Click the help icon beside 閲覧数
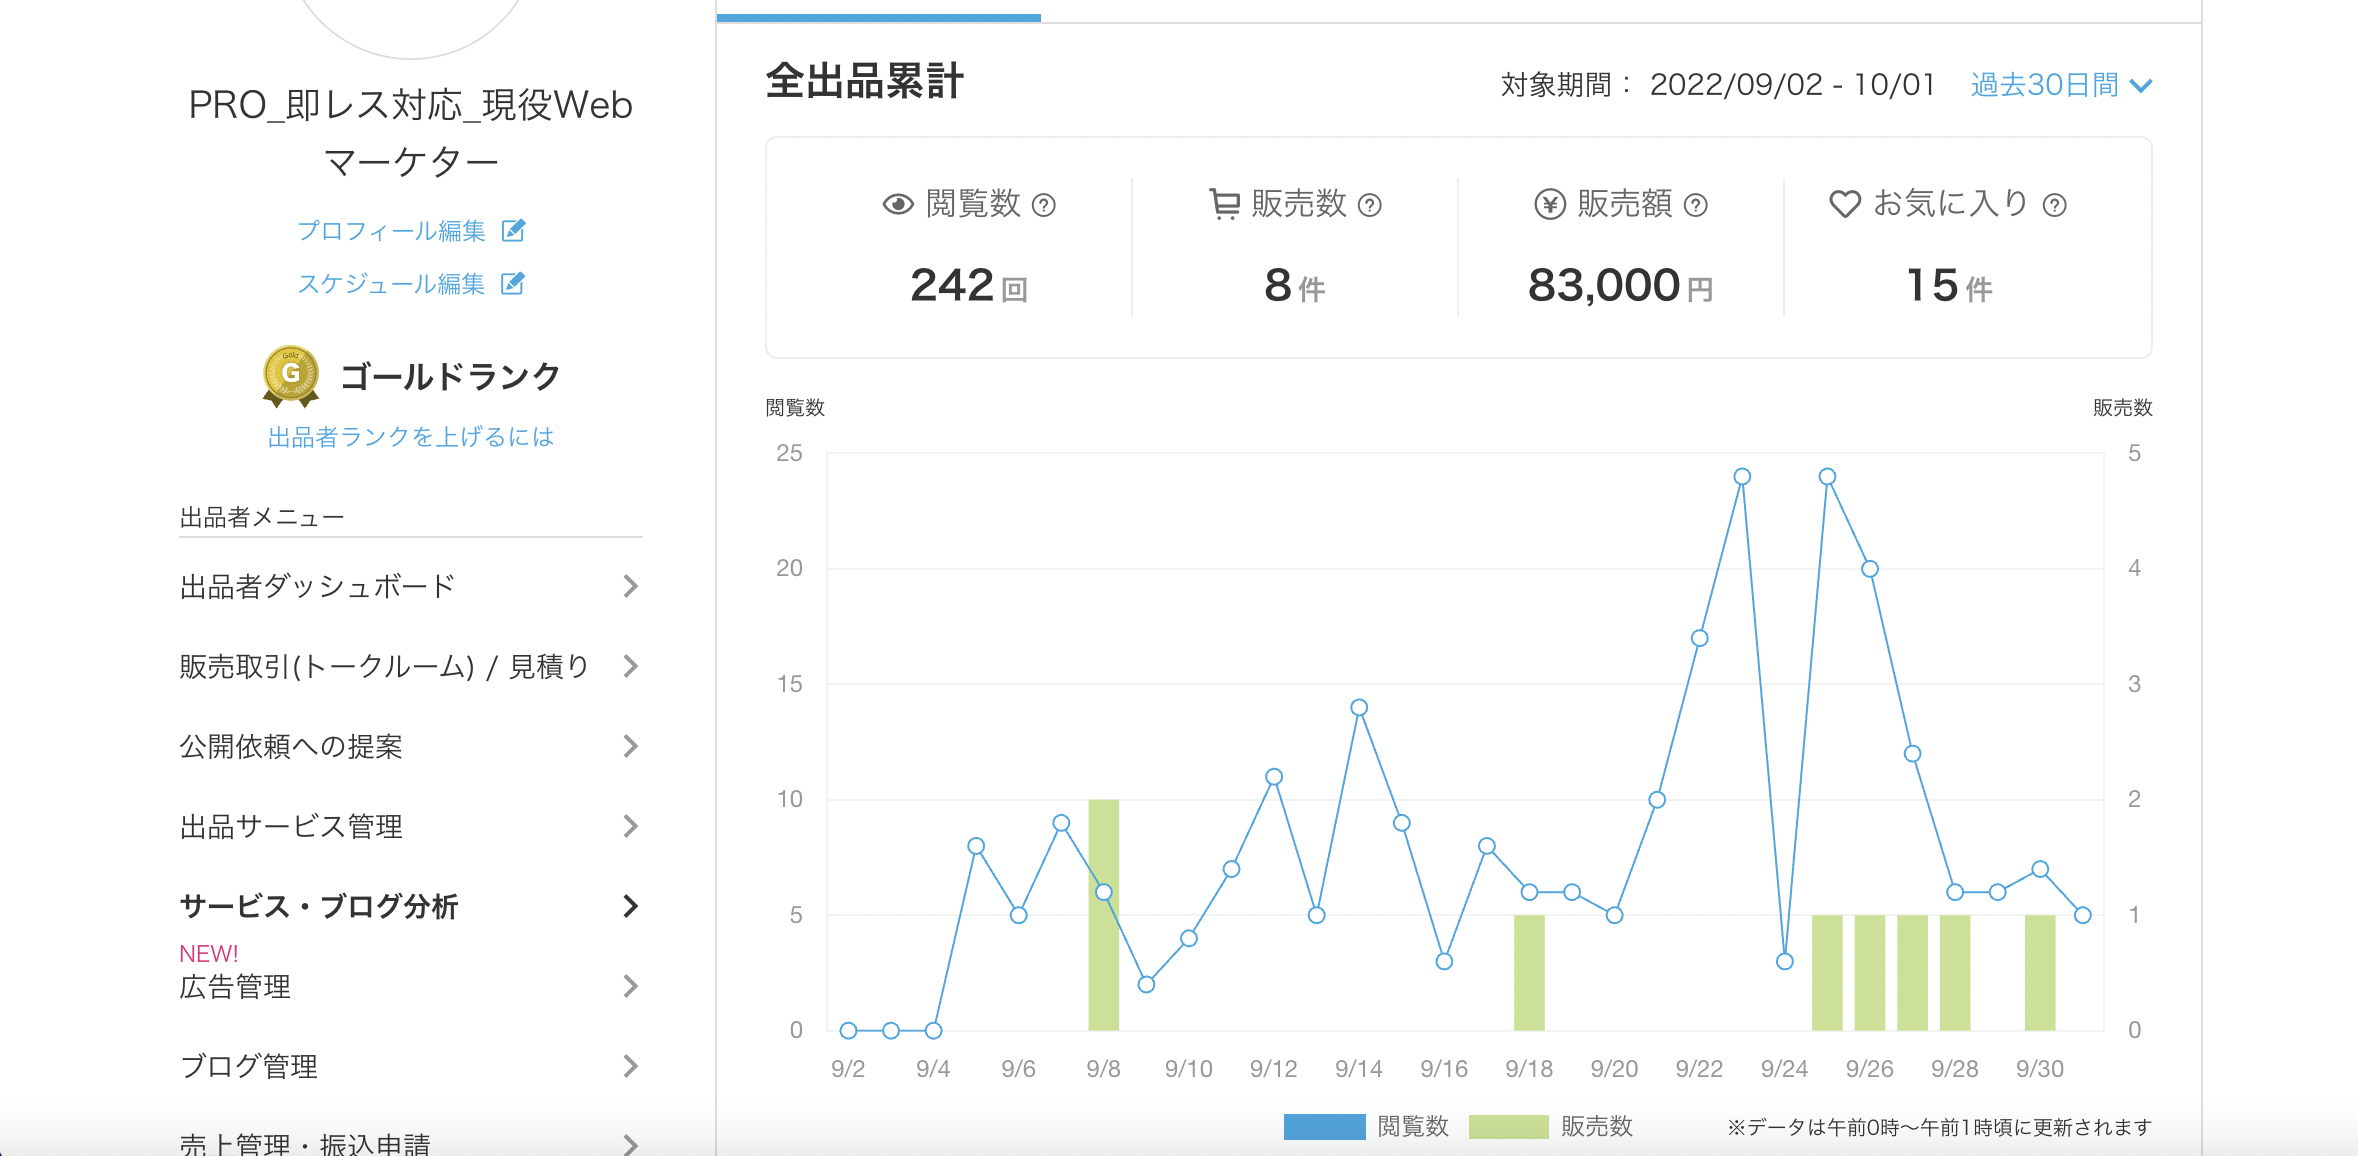This screenshot has height=1156, width=2358. [x=1043, y=205]
